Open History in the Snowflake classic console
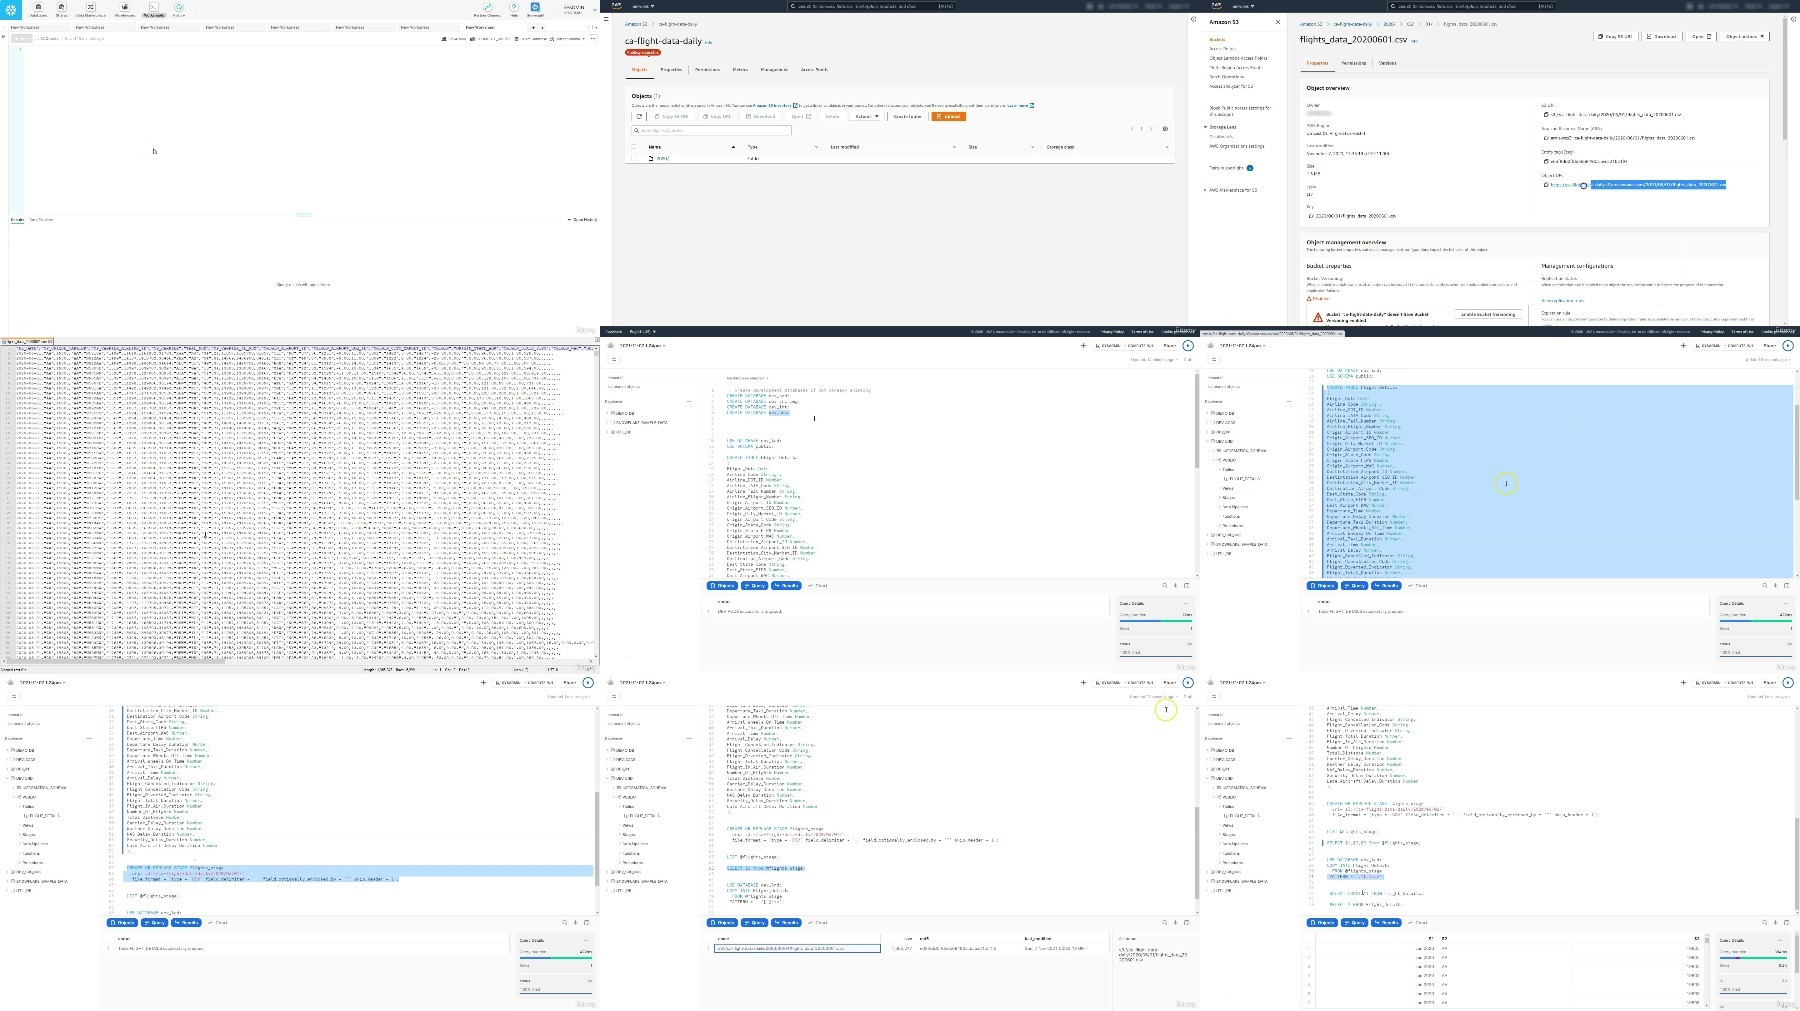Viewport: 1800px width, 1011px height. point(179,10)
